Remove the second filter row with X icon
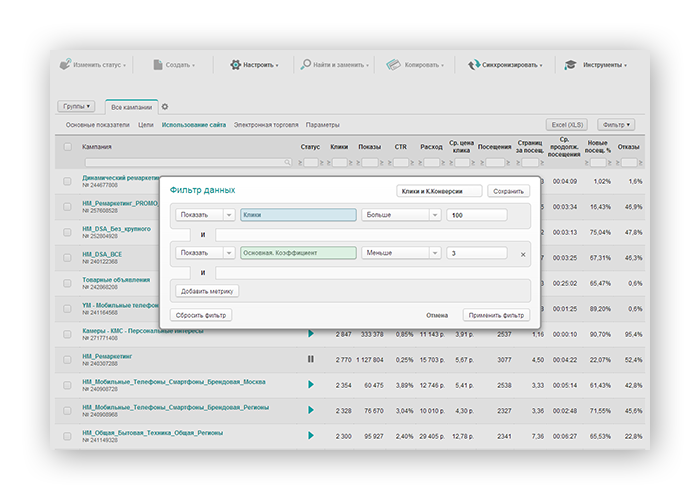 point(522,254)
